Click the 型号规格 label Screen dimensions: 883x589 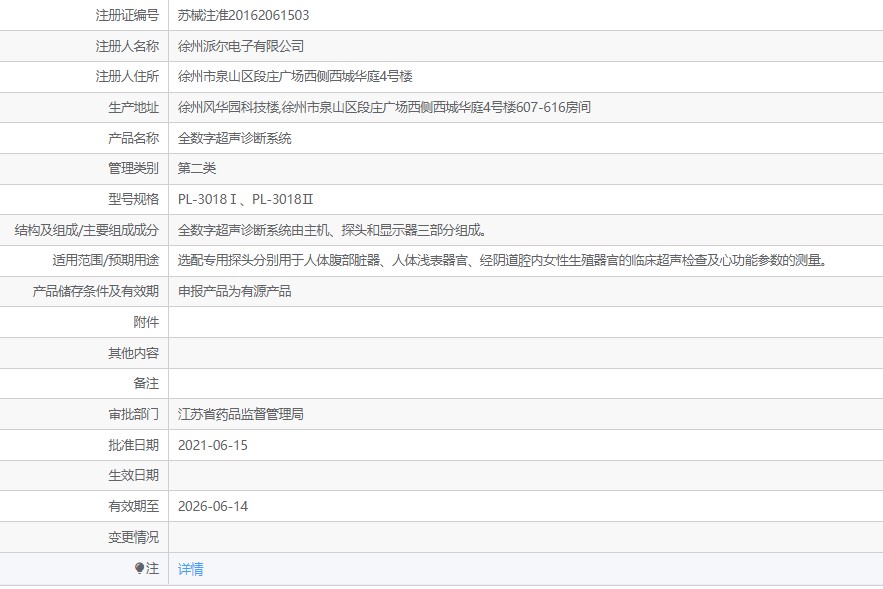point(133,199)
